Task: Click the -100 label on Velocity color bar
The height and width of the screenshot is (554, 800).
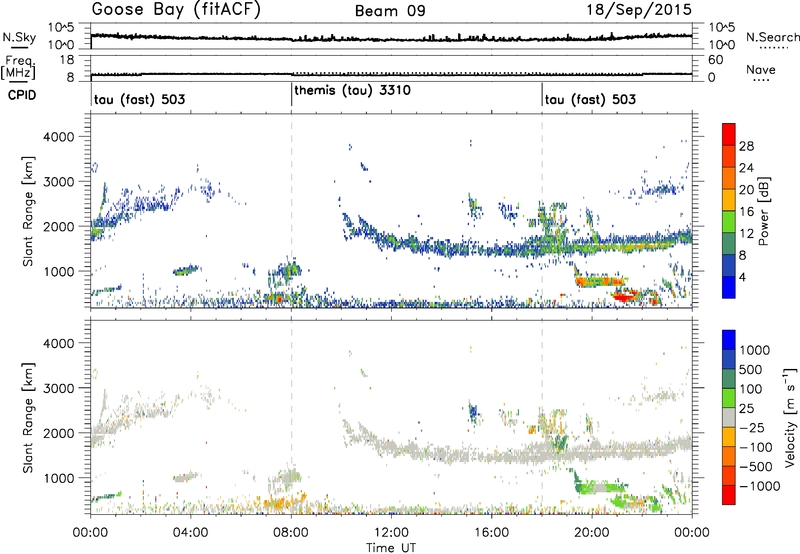Action: pyautogui.click(x=756, y=447)
